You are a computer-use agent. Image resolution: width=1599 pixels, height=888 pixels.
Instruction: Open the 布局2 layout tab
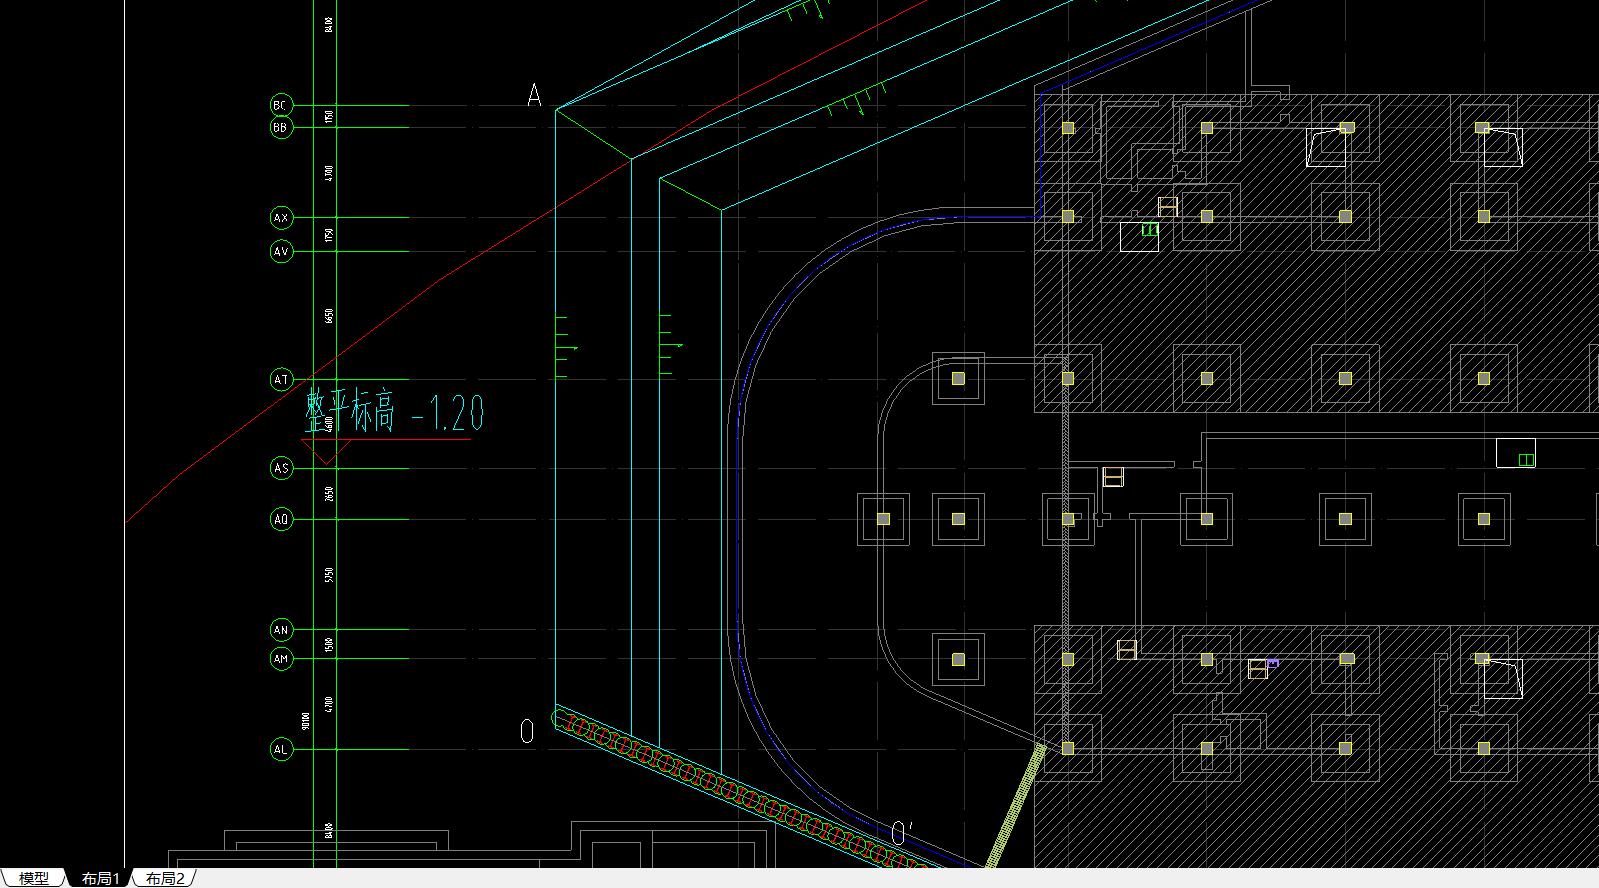164,878
